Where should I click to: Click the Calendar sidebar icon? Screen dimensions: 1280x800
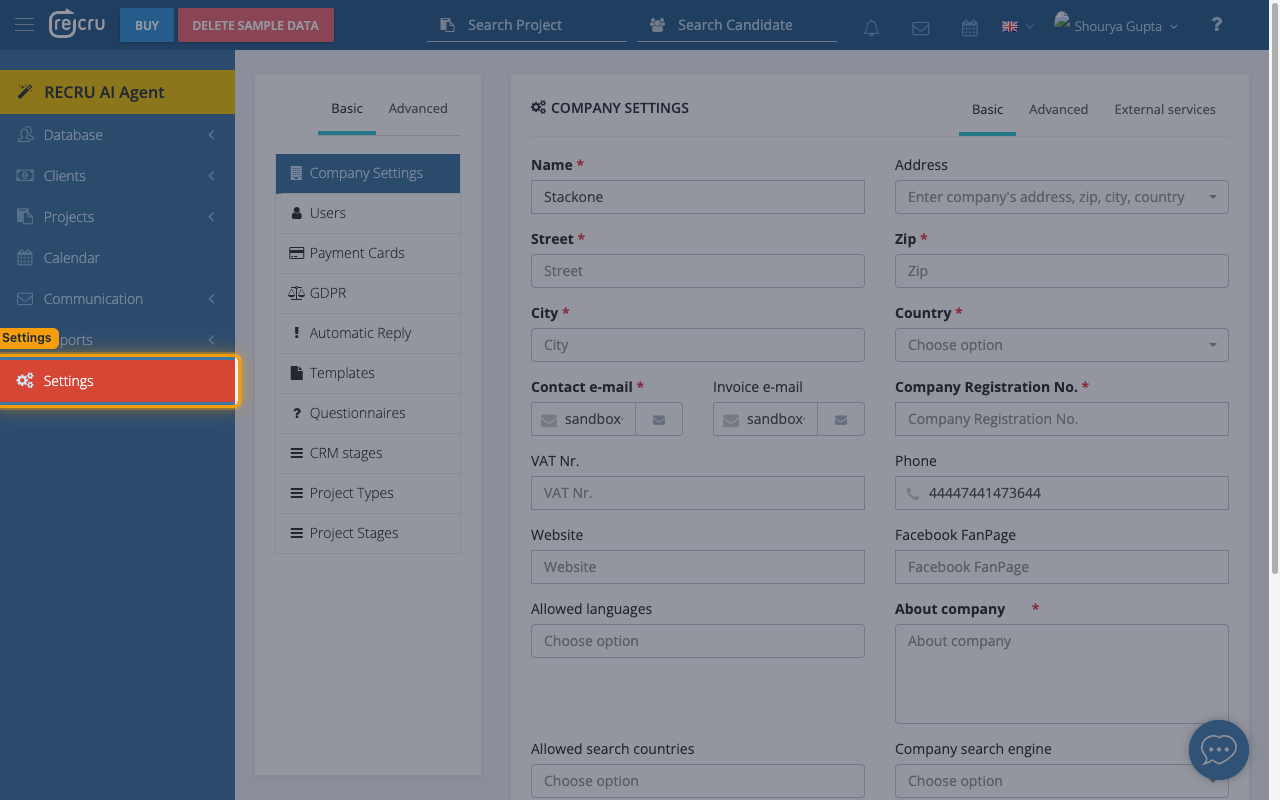coord(26,257)
